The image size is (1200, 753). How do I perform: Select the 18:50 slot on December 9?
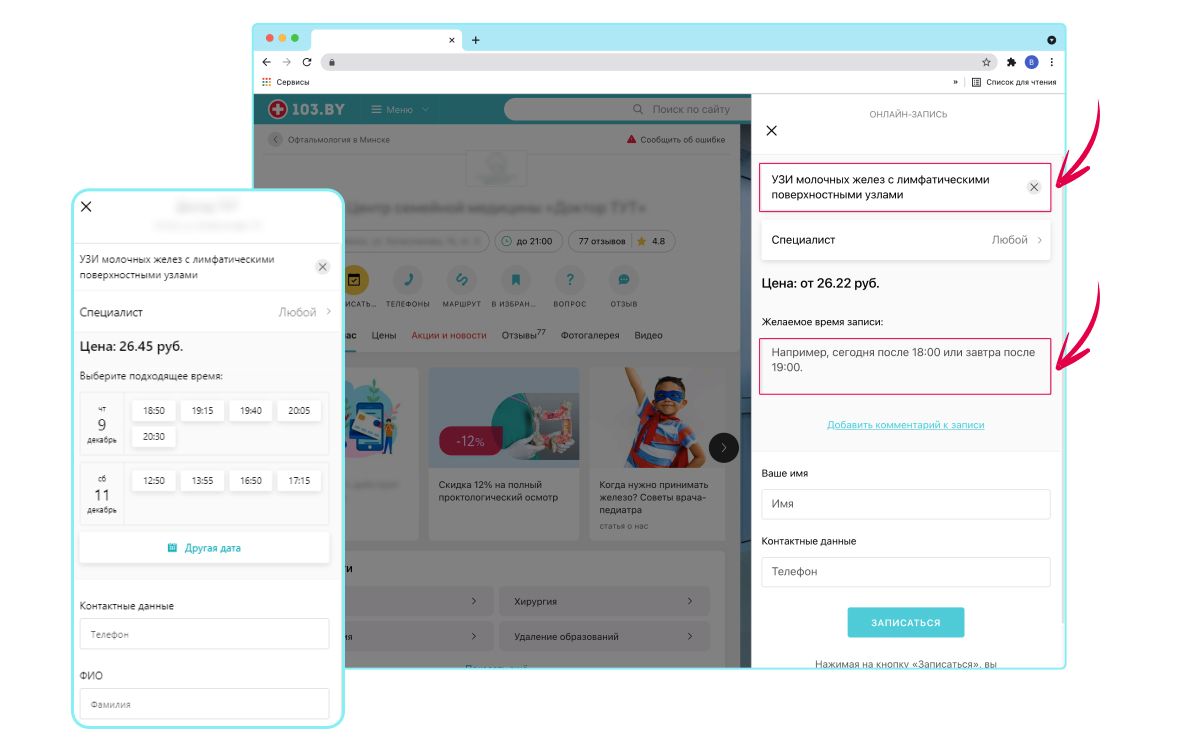[154, 411]
